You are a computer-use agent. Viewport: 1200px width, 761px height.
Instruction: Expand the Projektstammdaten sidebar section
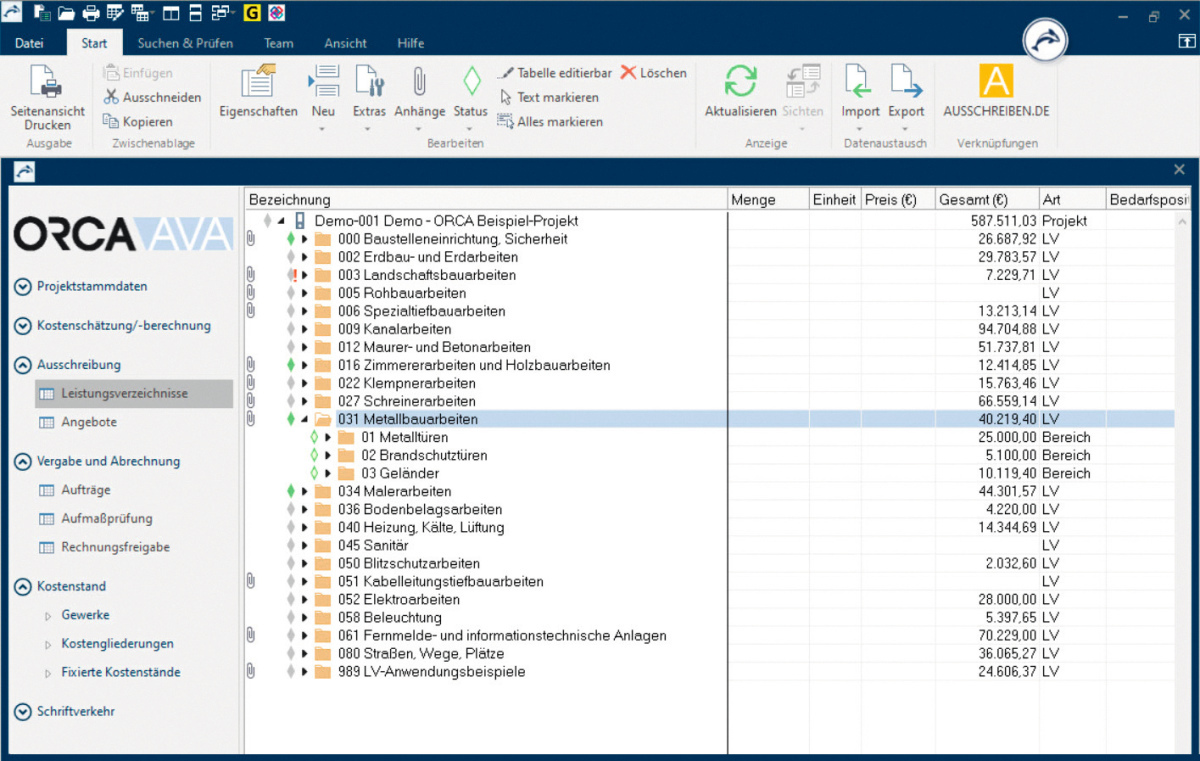coord(23,286)
